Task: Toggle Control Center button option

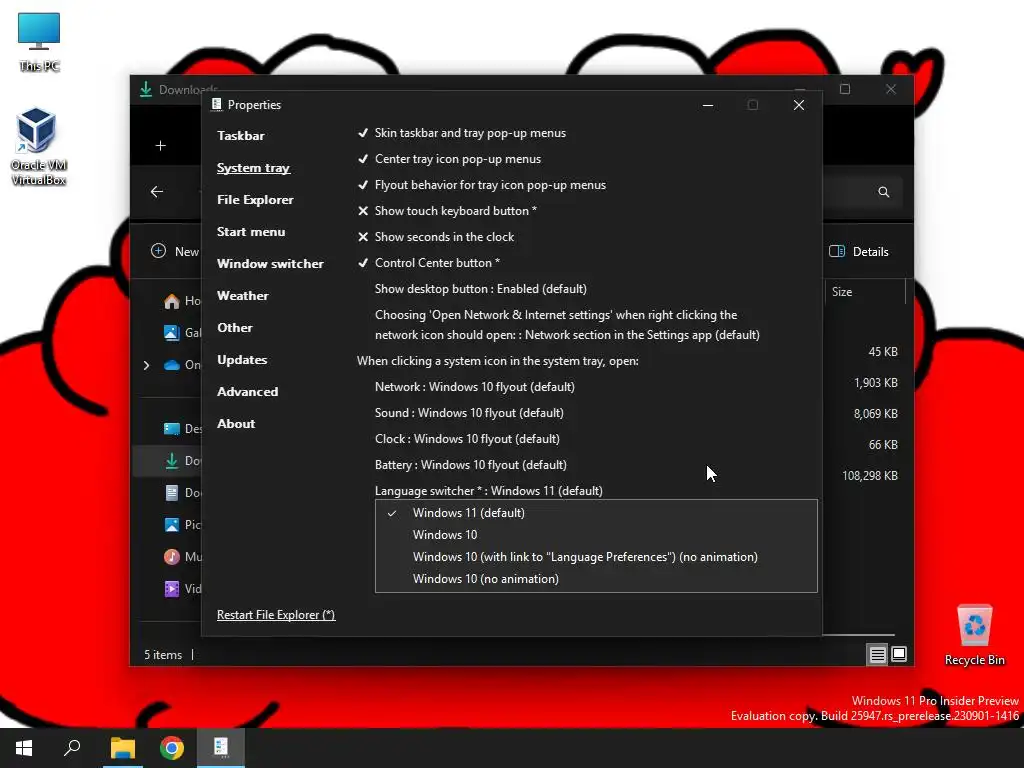Action: tap(428, 263)
